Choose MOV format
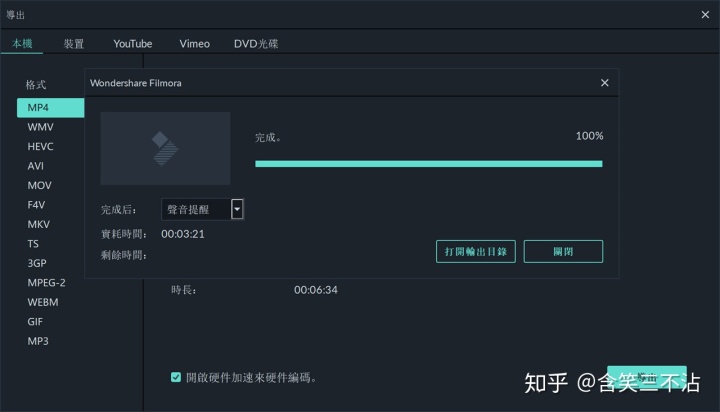 (39, 186)
